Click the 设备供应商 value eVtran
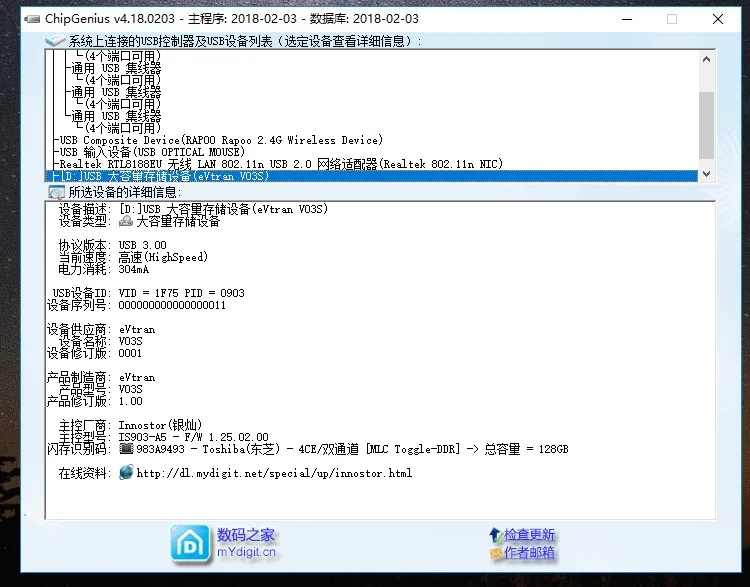The height and width of the screenshot is (587, 750). 137,329
